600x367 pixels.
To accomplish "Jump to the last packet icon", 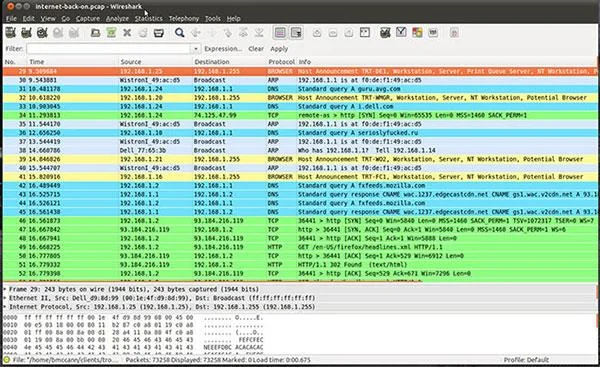I will (259, 33).
